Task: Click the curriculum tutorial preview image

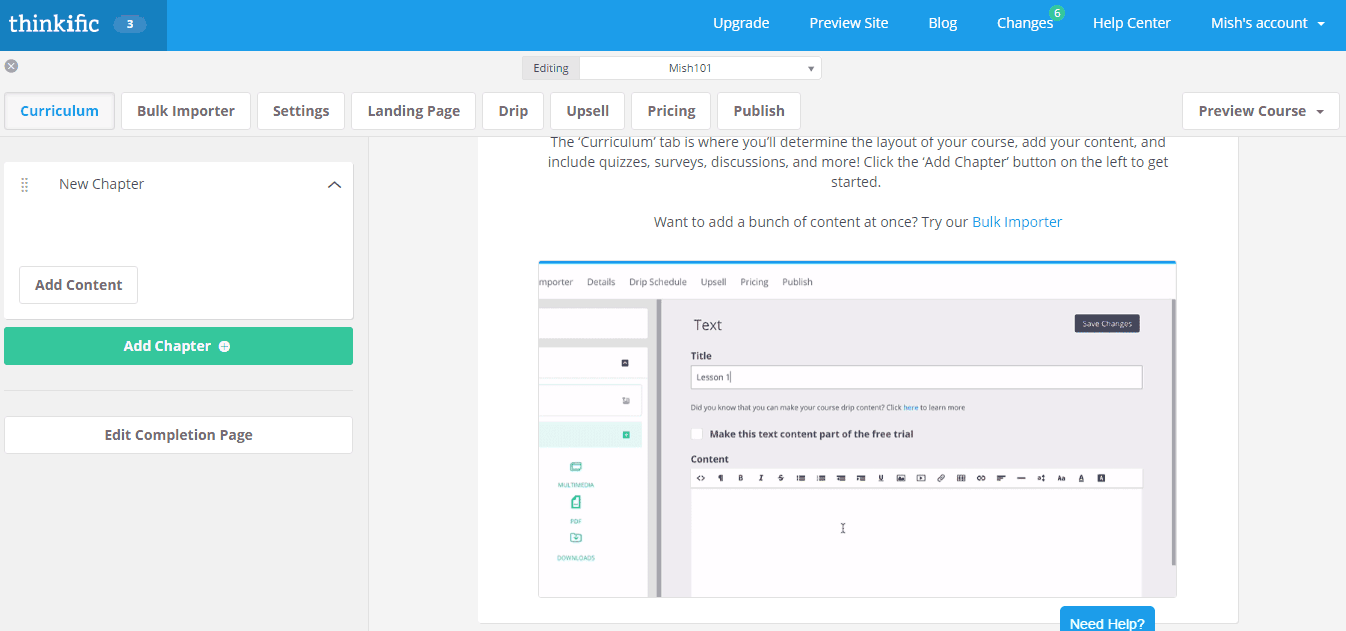Action: pyautogui.click(x=857, y=429)
